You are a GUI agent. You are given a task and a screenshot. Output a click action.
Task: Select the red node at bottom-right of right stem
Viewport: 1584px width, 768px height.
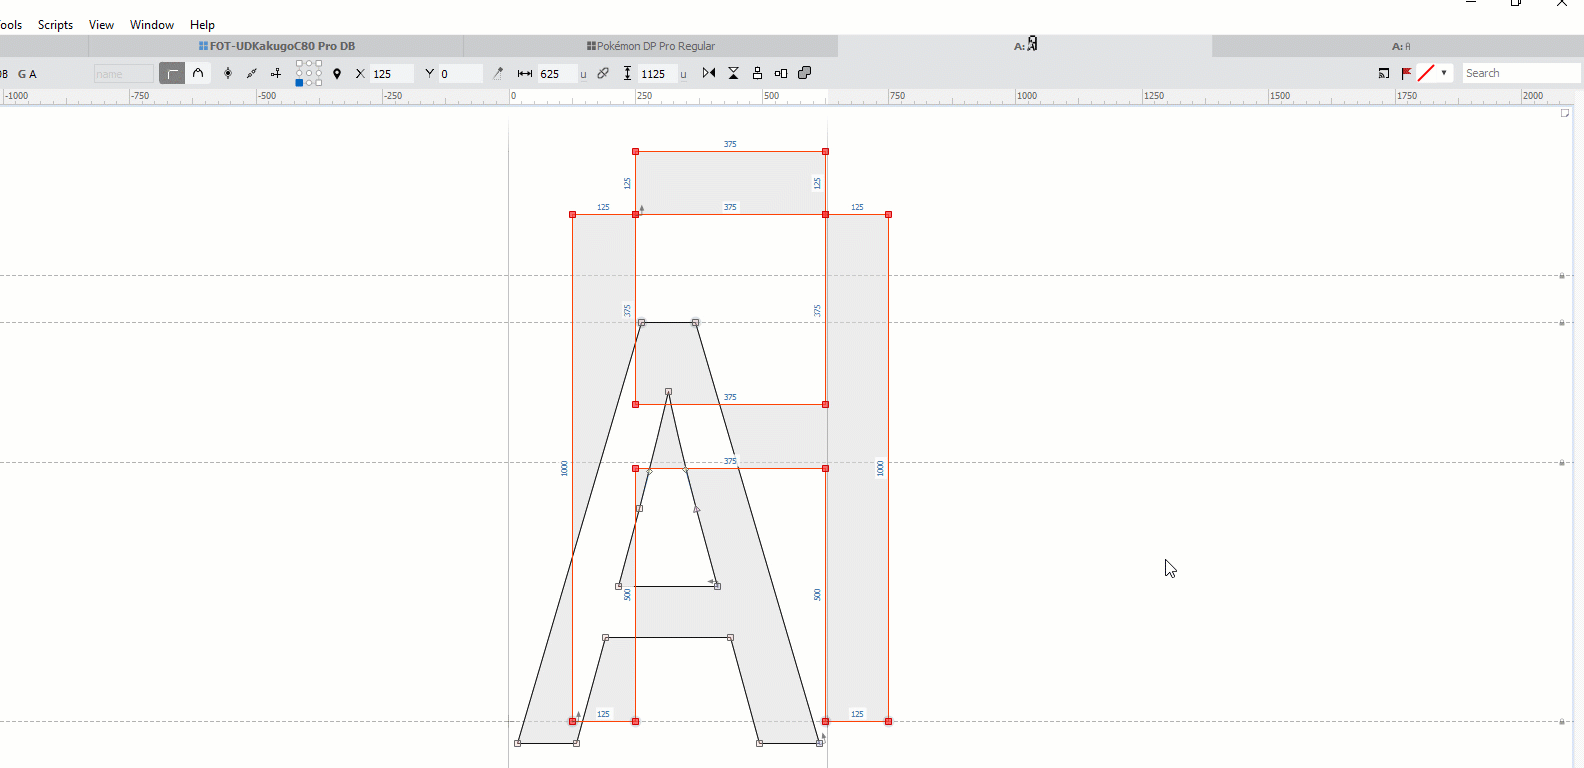click(x=888, y=721)
